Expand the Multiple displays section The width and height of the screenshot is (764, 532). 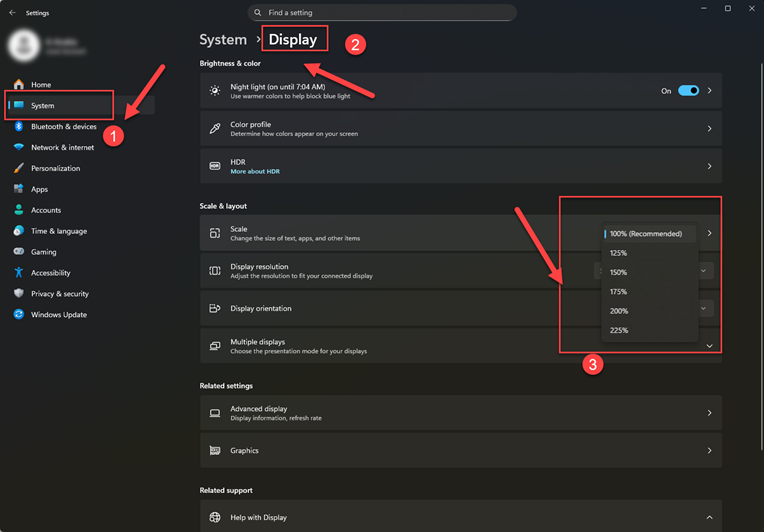point(709,346)
